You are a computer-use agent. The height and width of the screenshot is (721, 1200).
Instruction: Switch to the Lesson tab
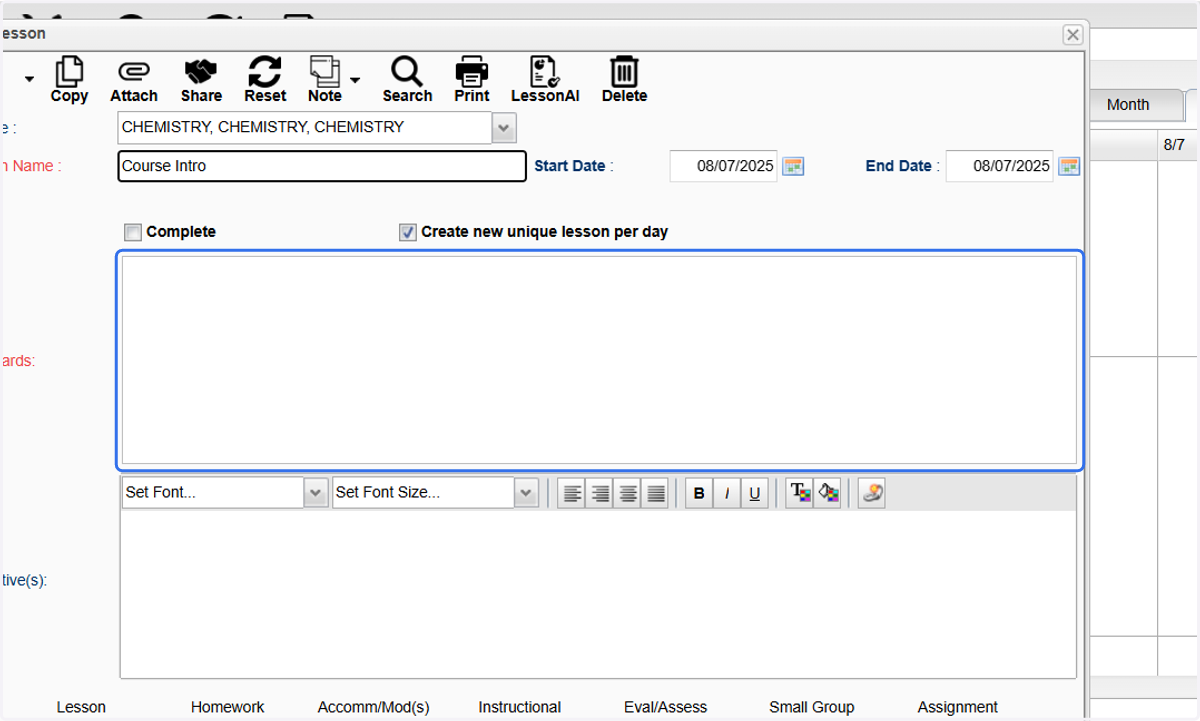[81, 707]
